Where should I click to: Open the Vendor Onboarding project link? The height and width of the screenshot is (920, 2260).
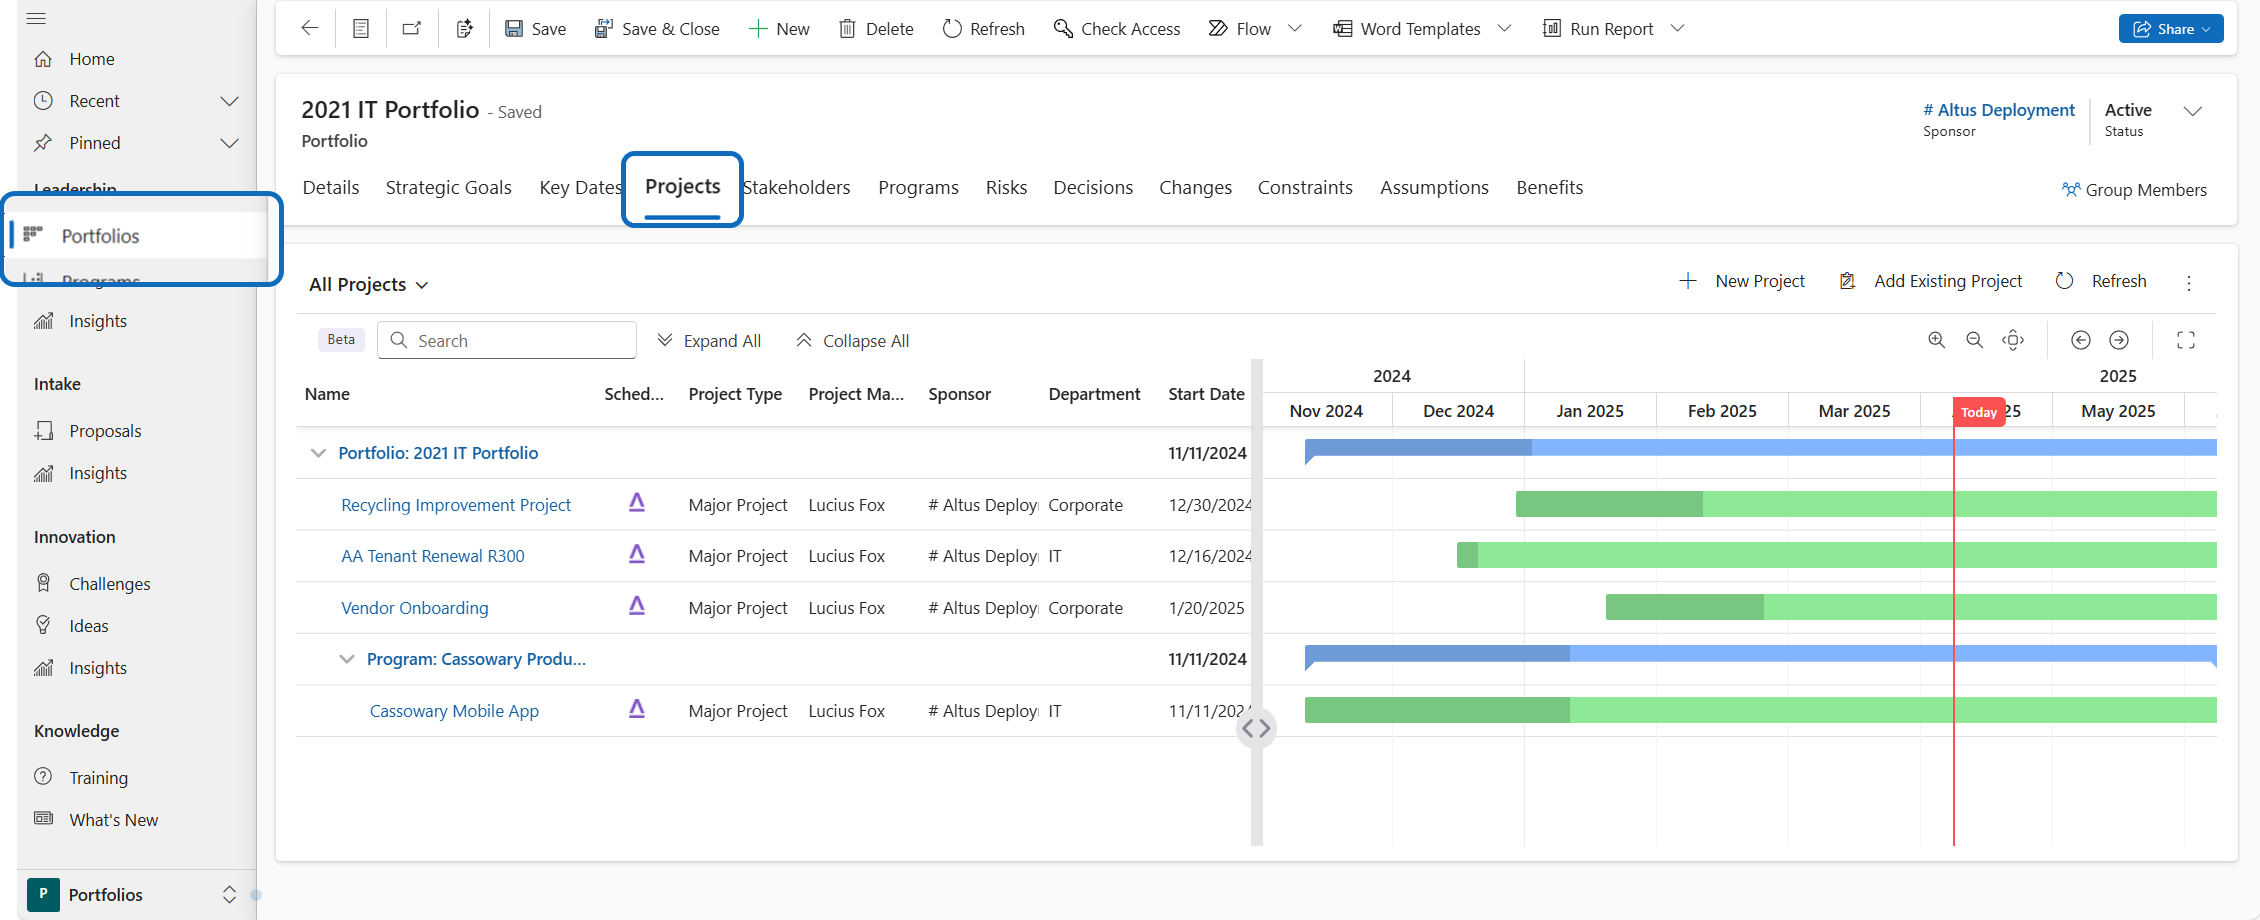click(414, 608)
